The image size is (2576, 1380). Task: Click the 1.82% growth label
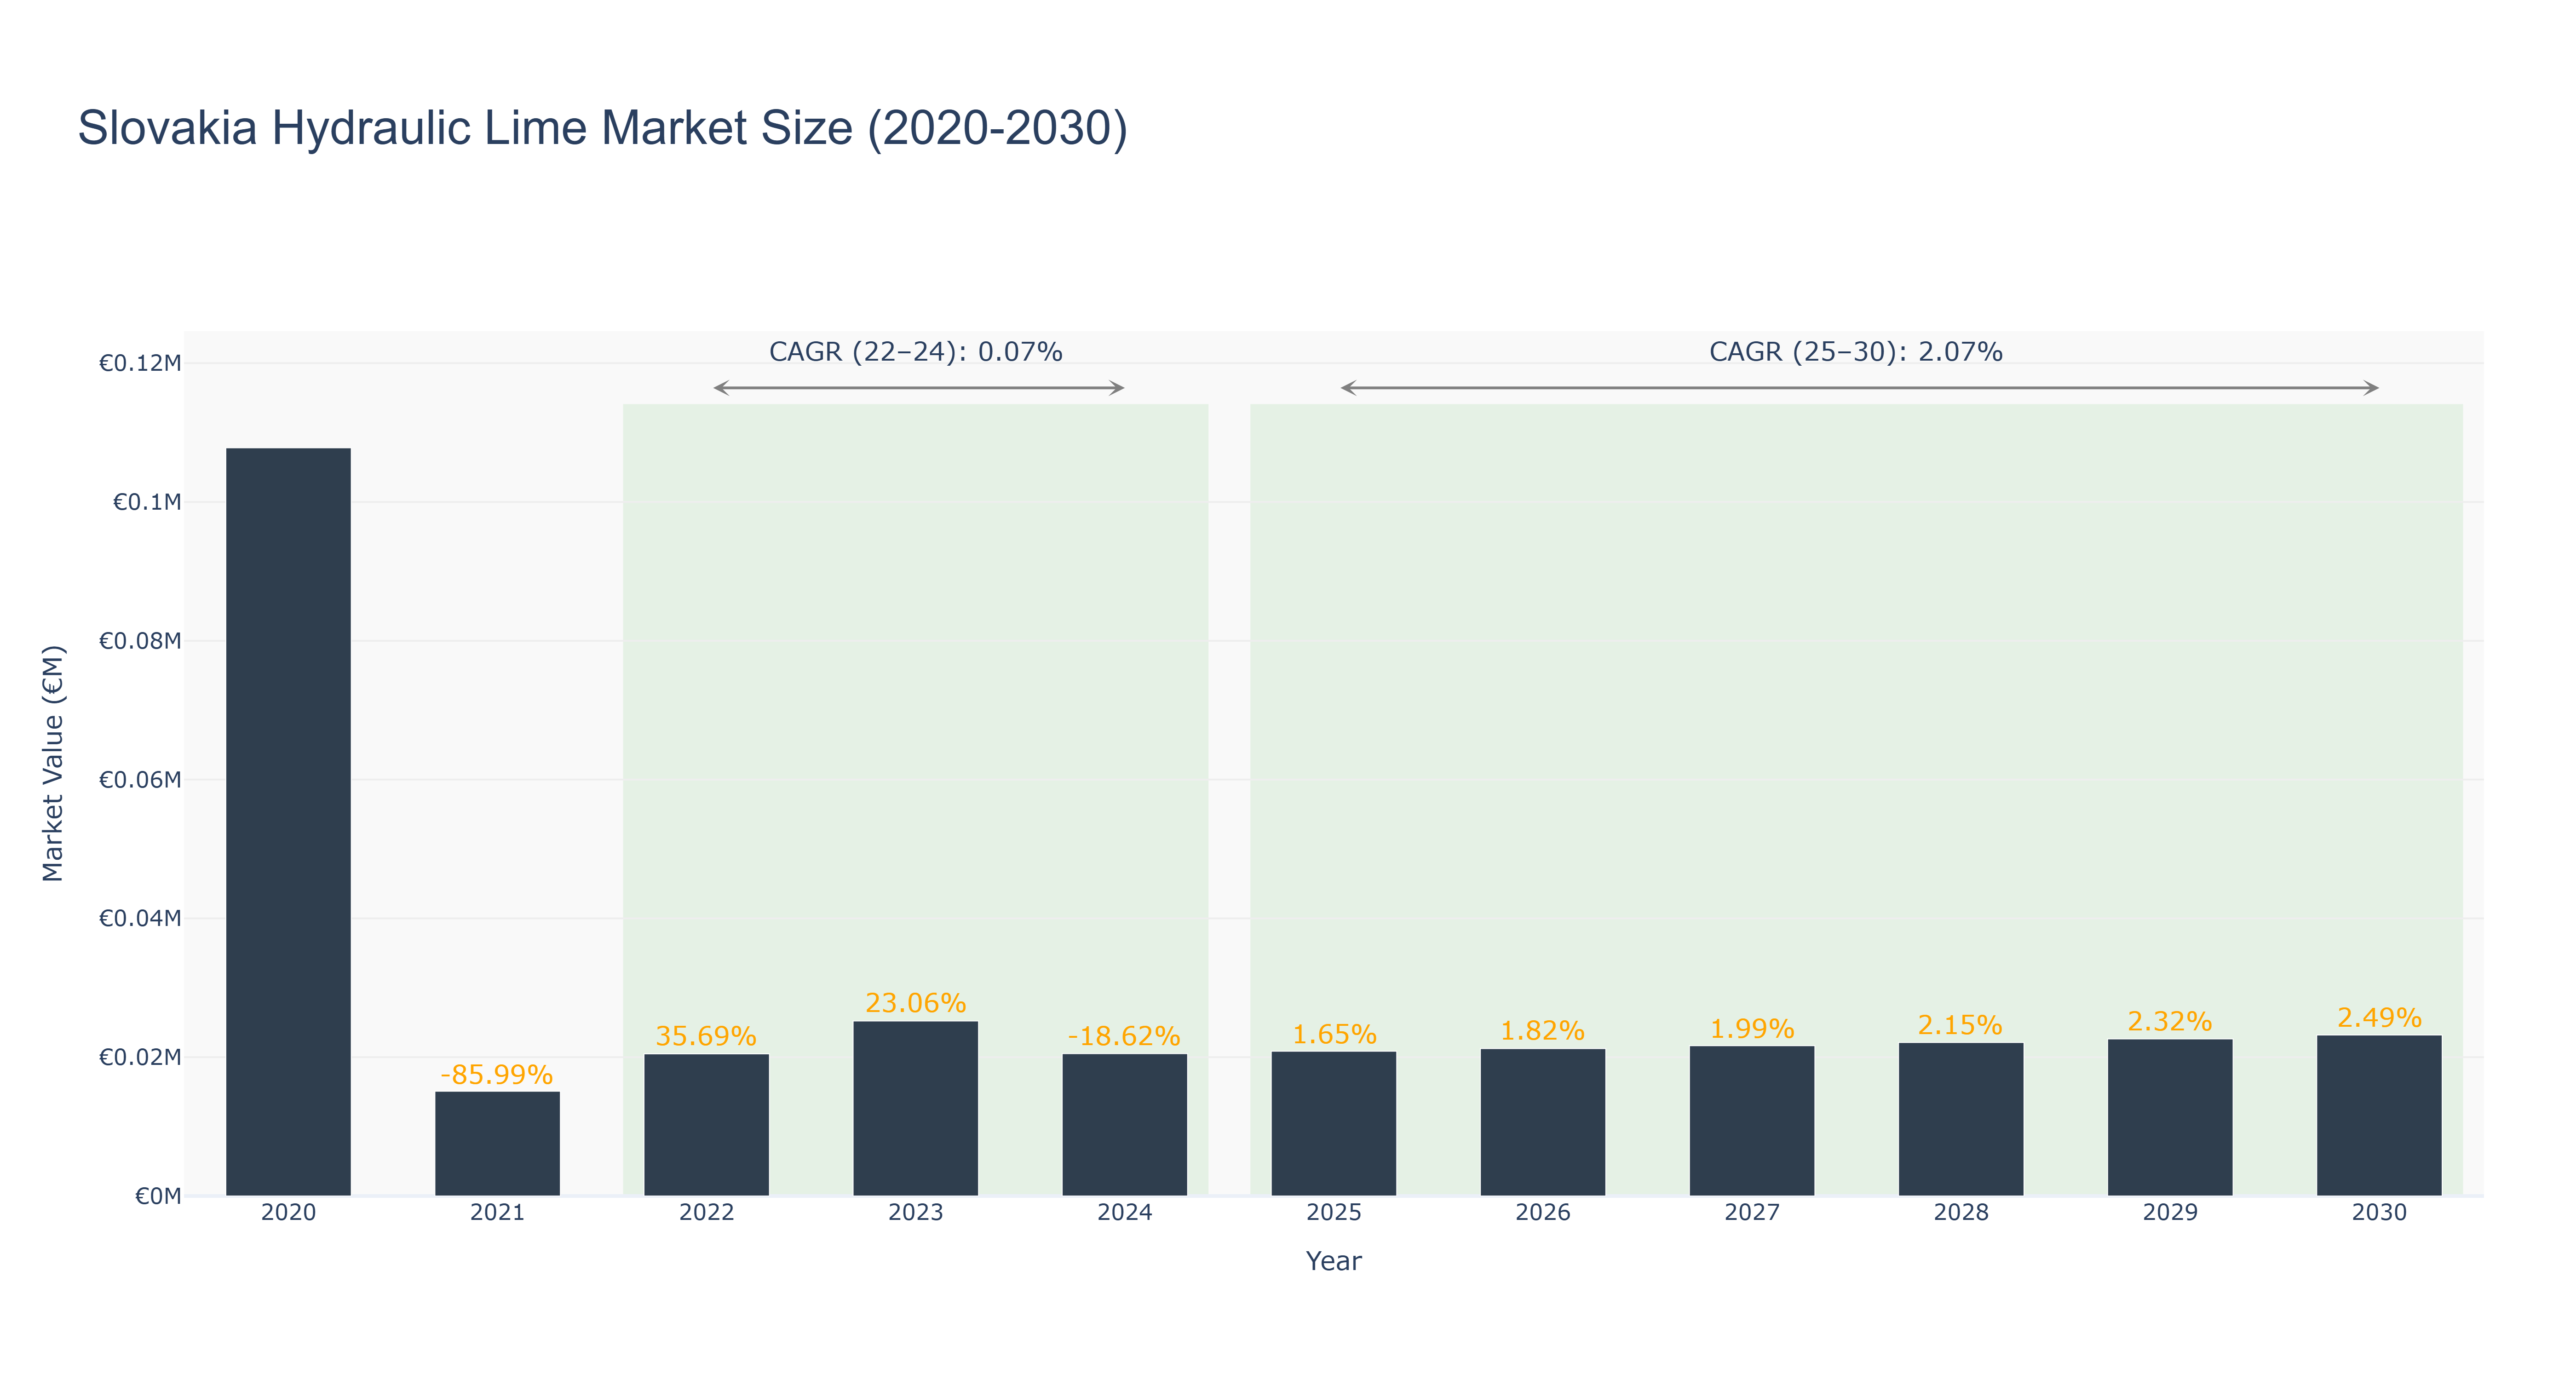tap(1542, 1031)
